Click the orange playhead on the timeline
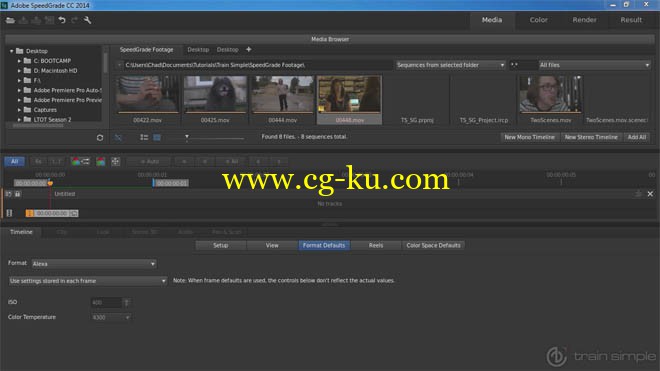 (50, 183)
